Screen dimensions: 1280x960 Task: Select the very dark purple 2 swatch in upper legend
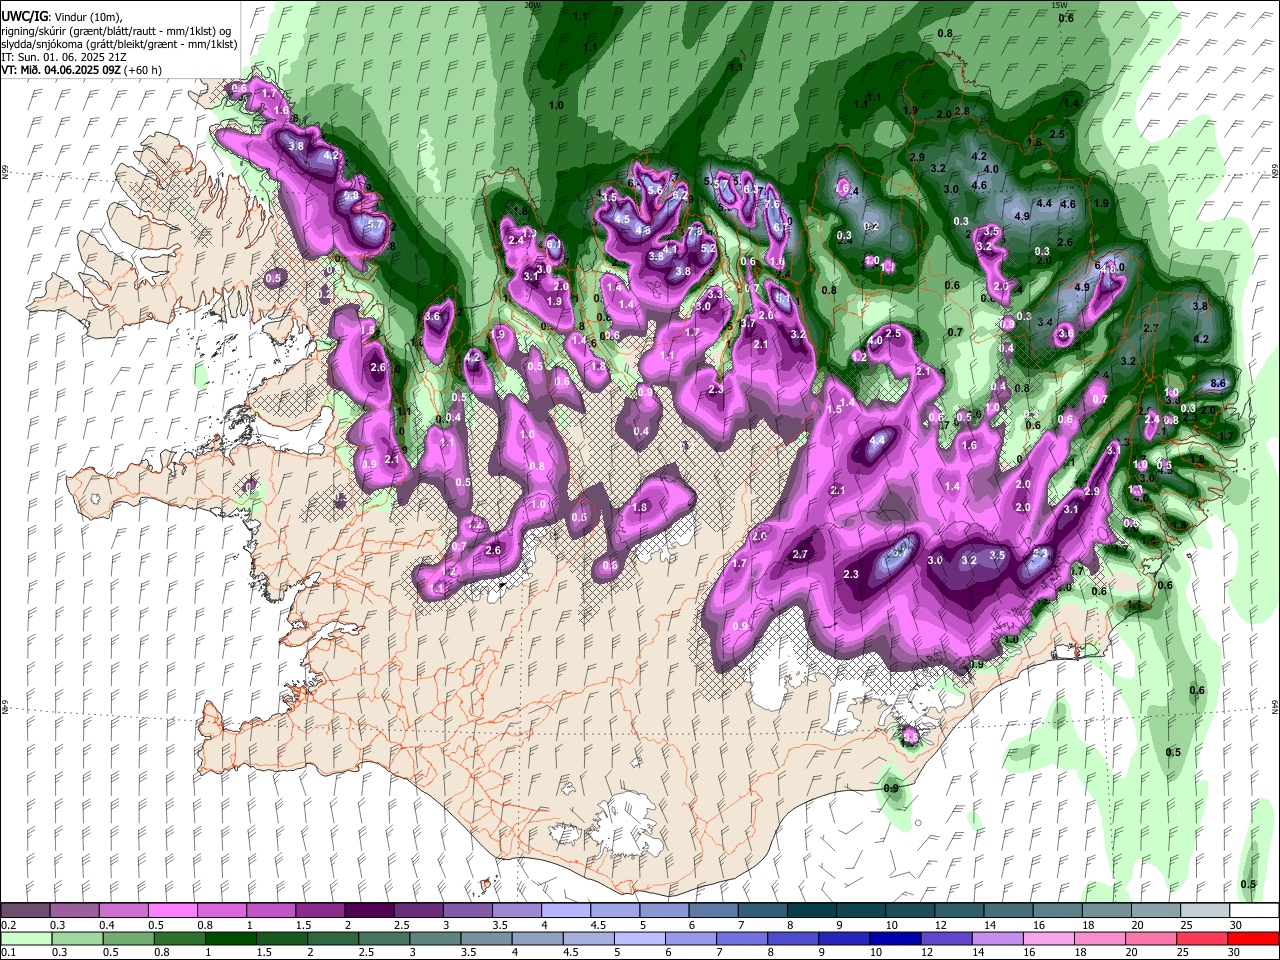368,910
